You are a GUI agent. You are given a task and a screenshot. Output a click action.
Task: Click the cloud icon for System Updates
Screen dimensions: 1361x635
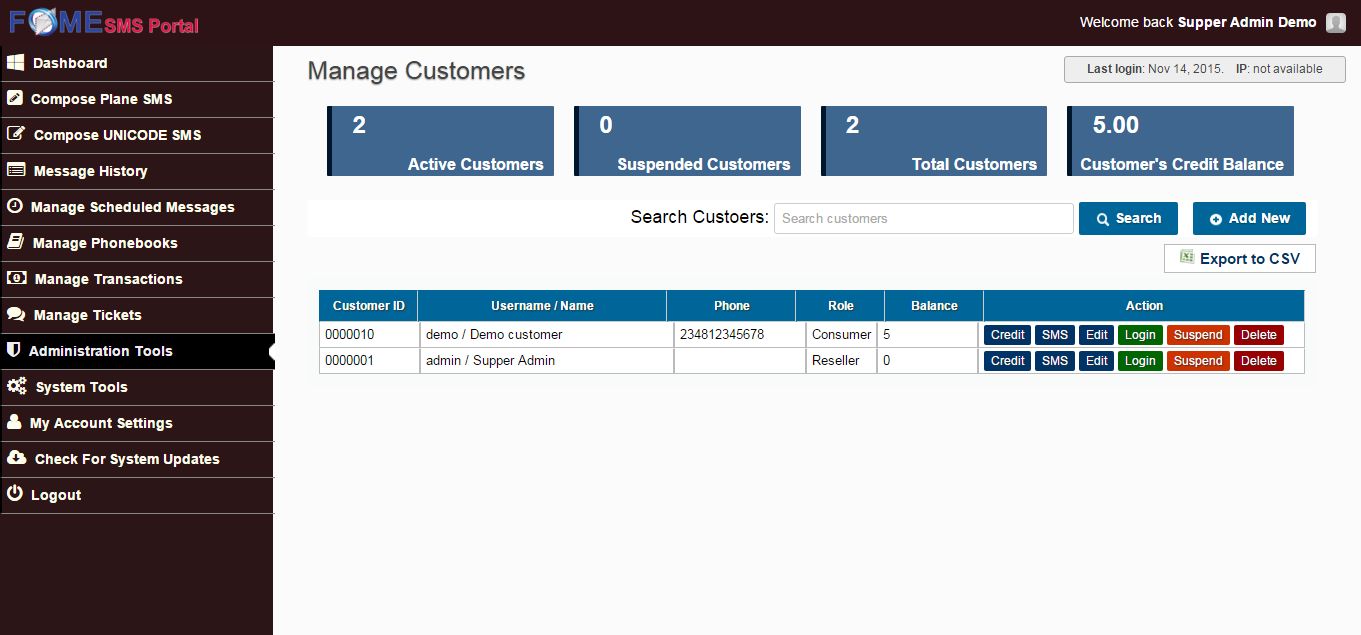coord(16,459)
